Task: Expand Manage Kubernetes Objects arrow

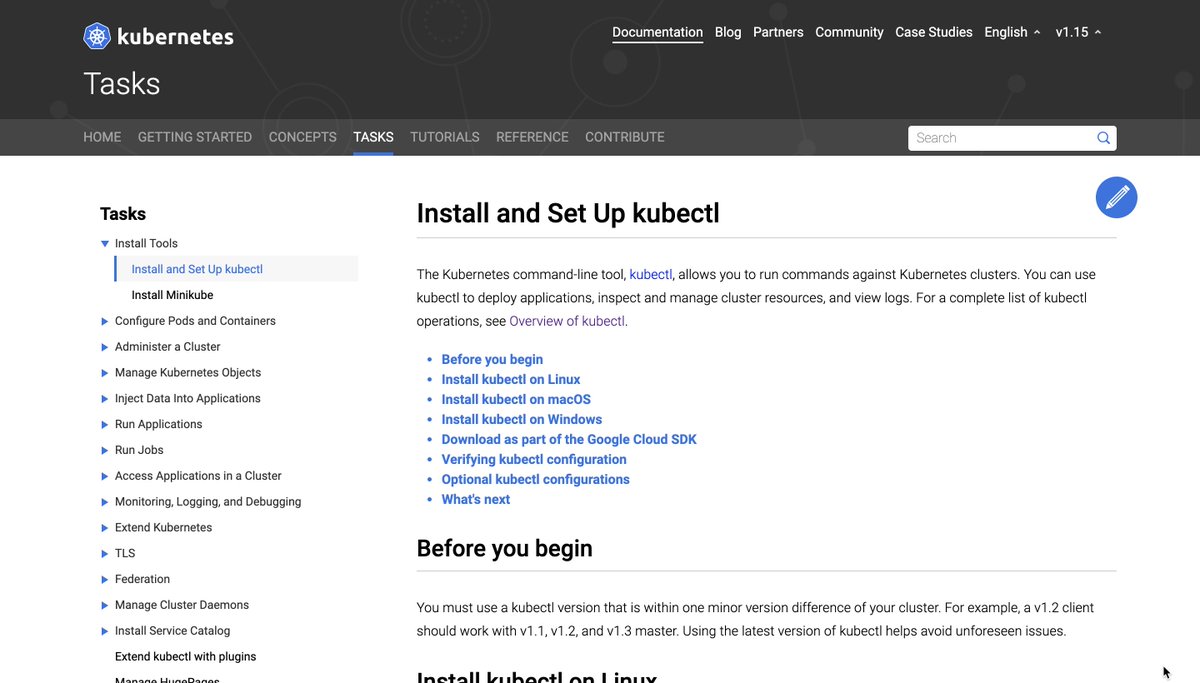Action: (105, 373)
